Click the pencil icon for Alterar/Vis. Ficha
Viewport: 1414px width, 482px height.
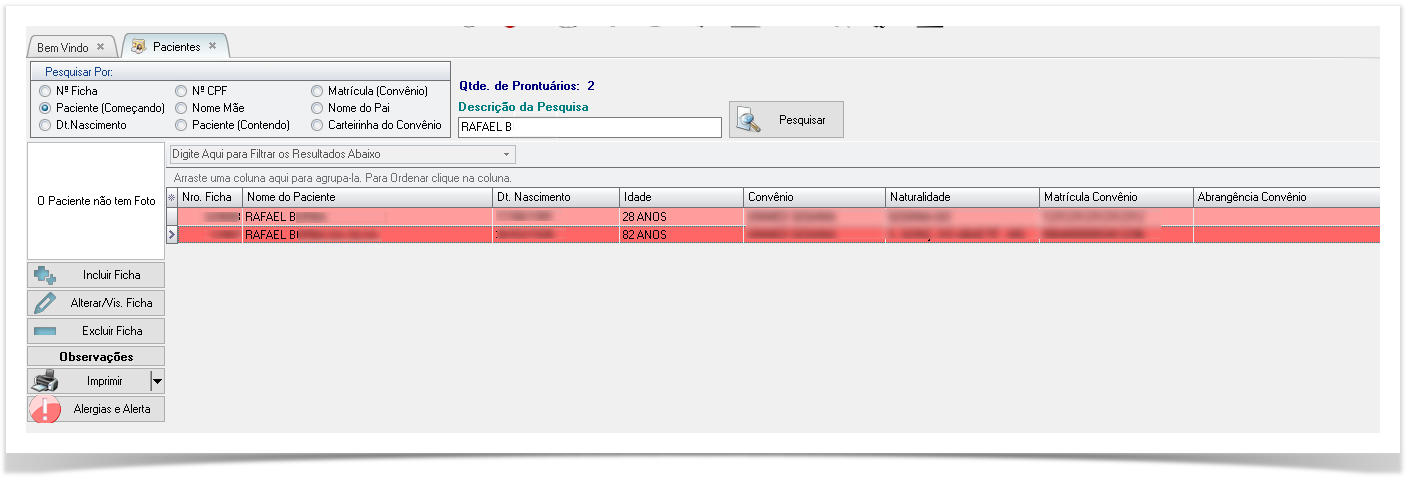click(45, 303)
